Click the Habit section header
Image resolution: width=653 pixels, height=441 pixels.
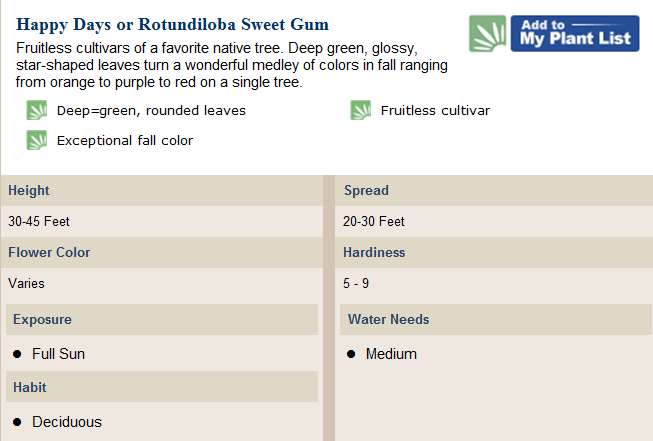click(162, 387)
